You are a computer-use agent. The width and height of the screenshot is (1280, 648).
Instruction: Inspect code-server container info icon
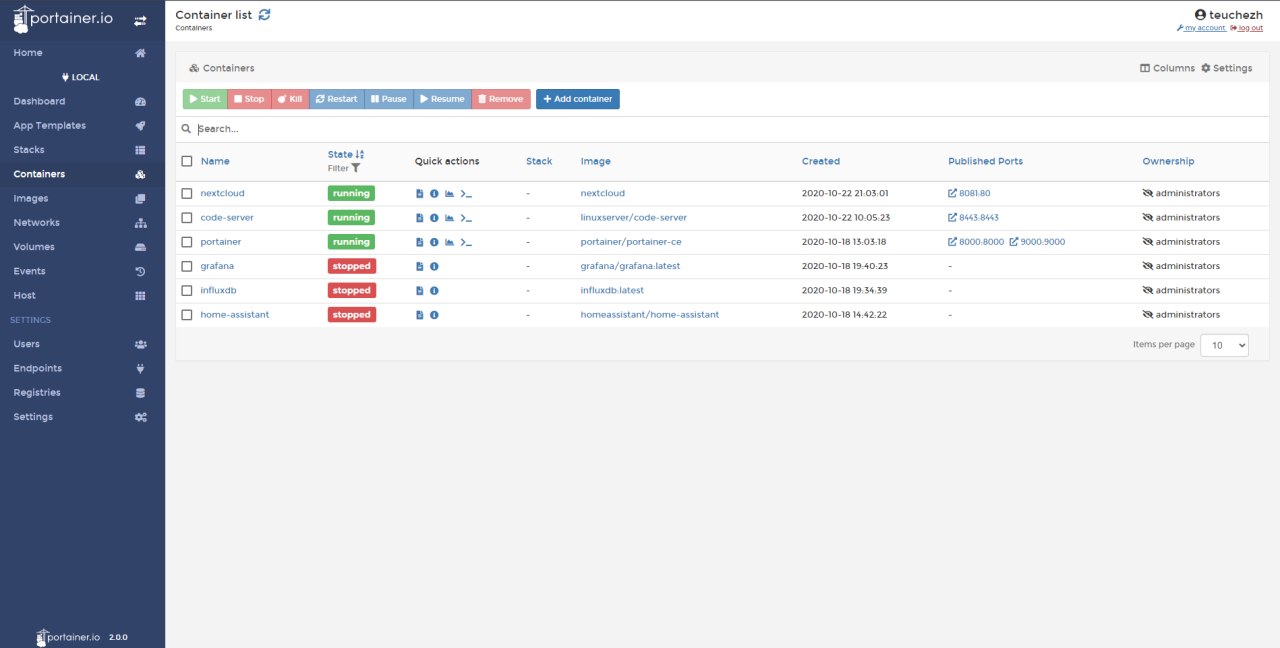(434, 217)
